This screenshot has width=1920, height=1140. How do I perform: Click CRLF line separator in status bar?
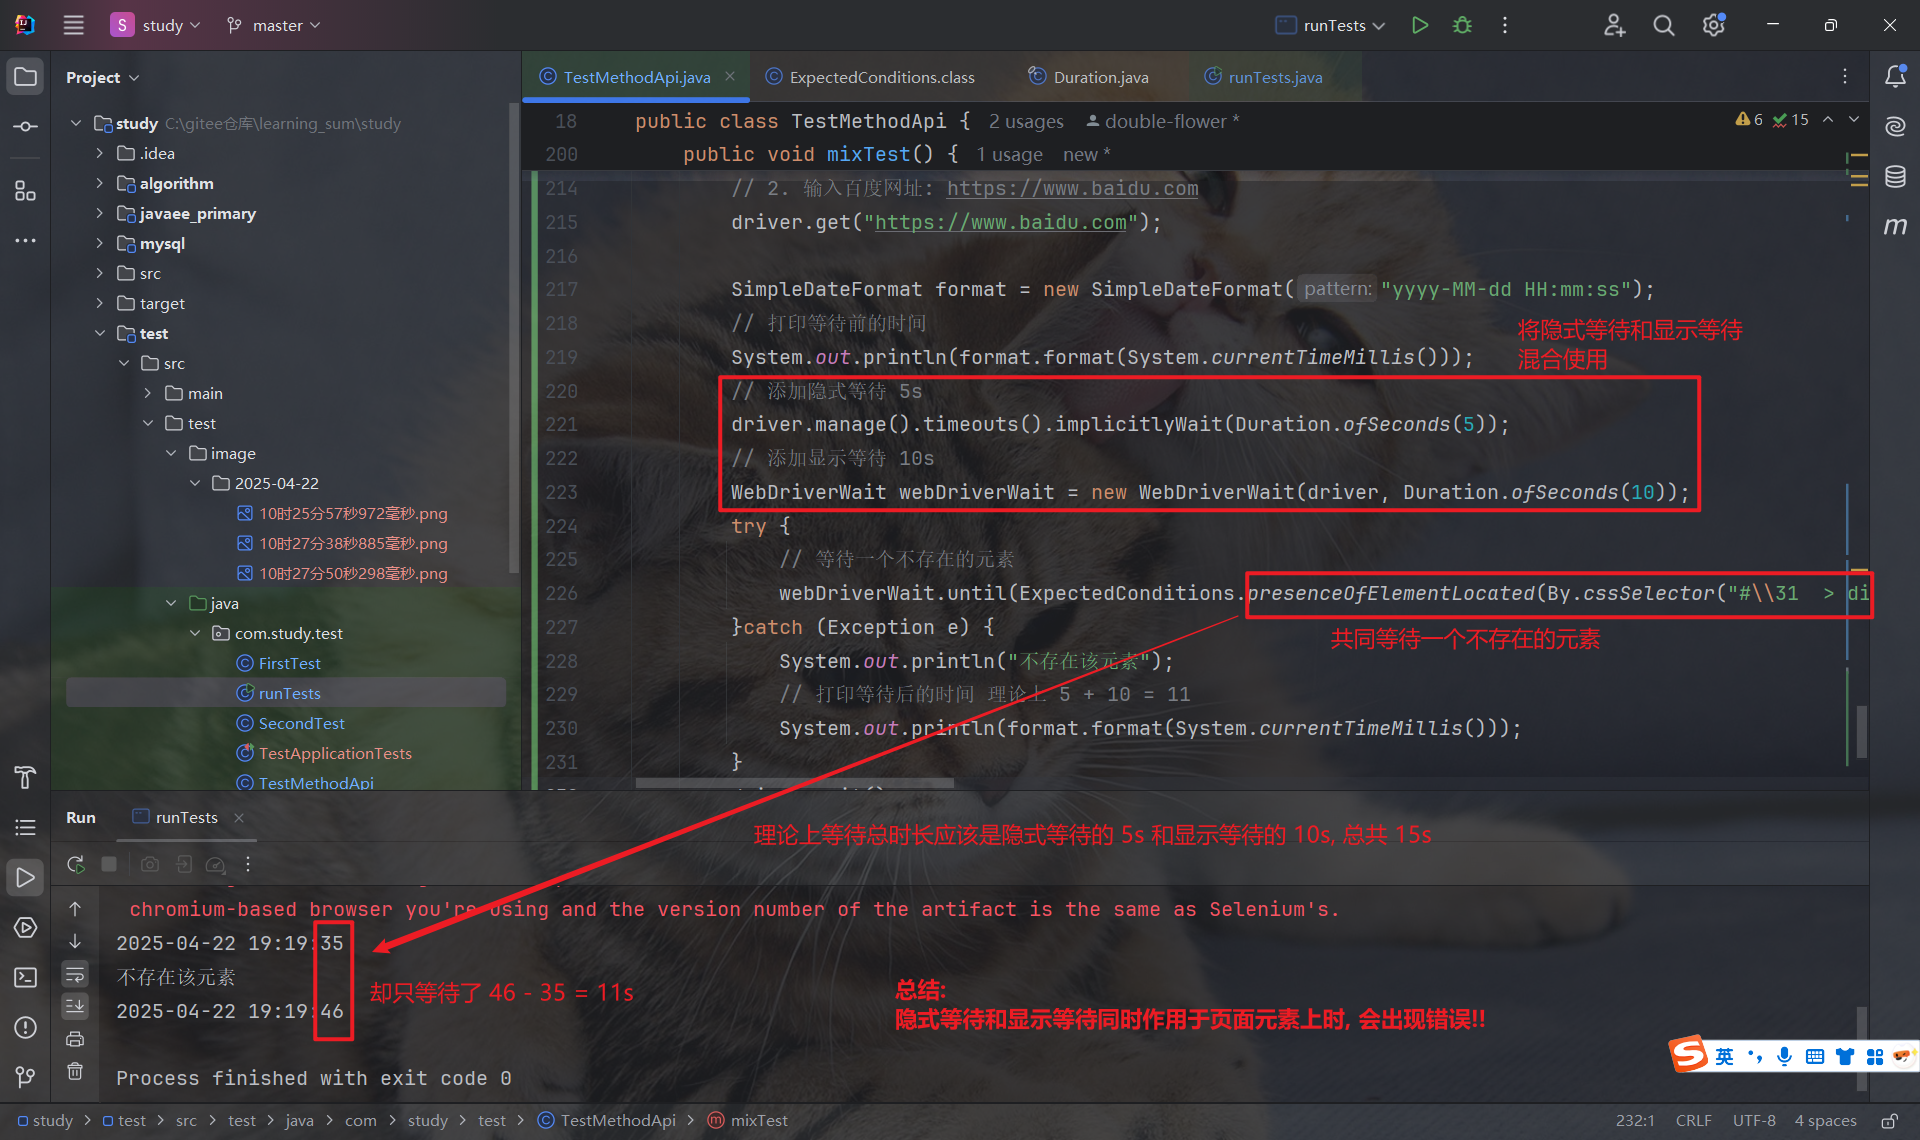pos(1693,1121)
